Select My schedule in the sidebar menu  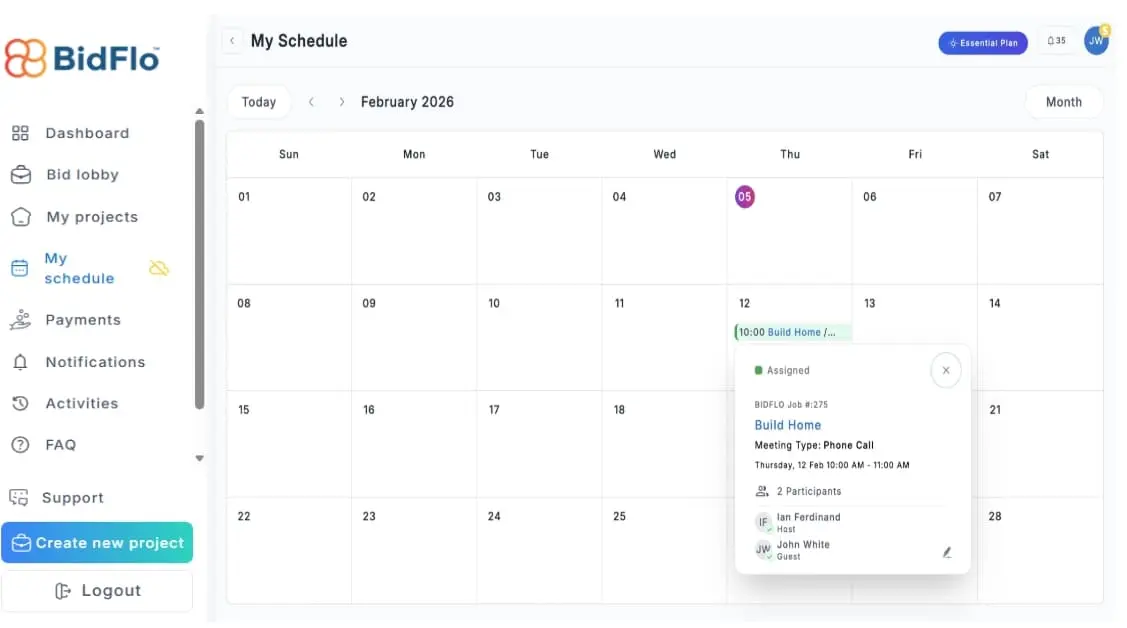(x=79, y=268)
